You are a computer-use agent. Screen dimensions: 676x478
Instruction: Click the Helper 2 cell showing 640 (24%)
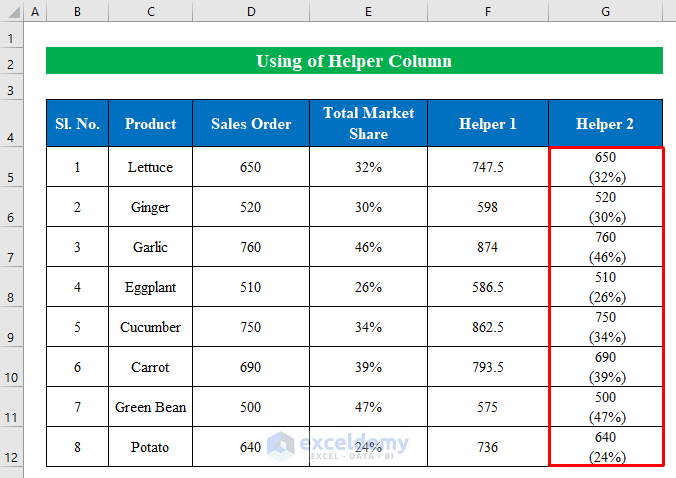pyautogui.click(x=605, y=447)
